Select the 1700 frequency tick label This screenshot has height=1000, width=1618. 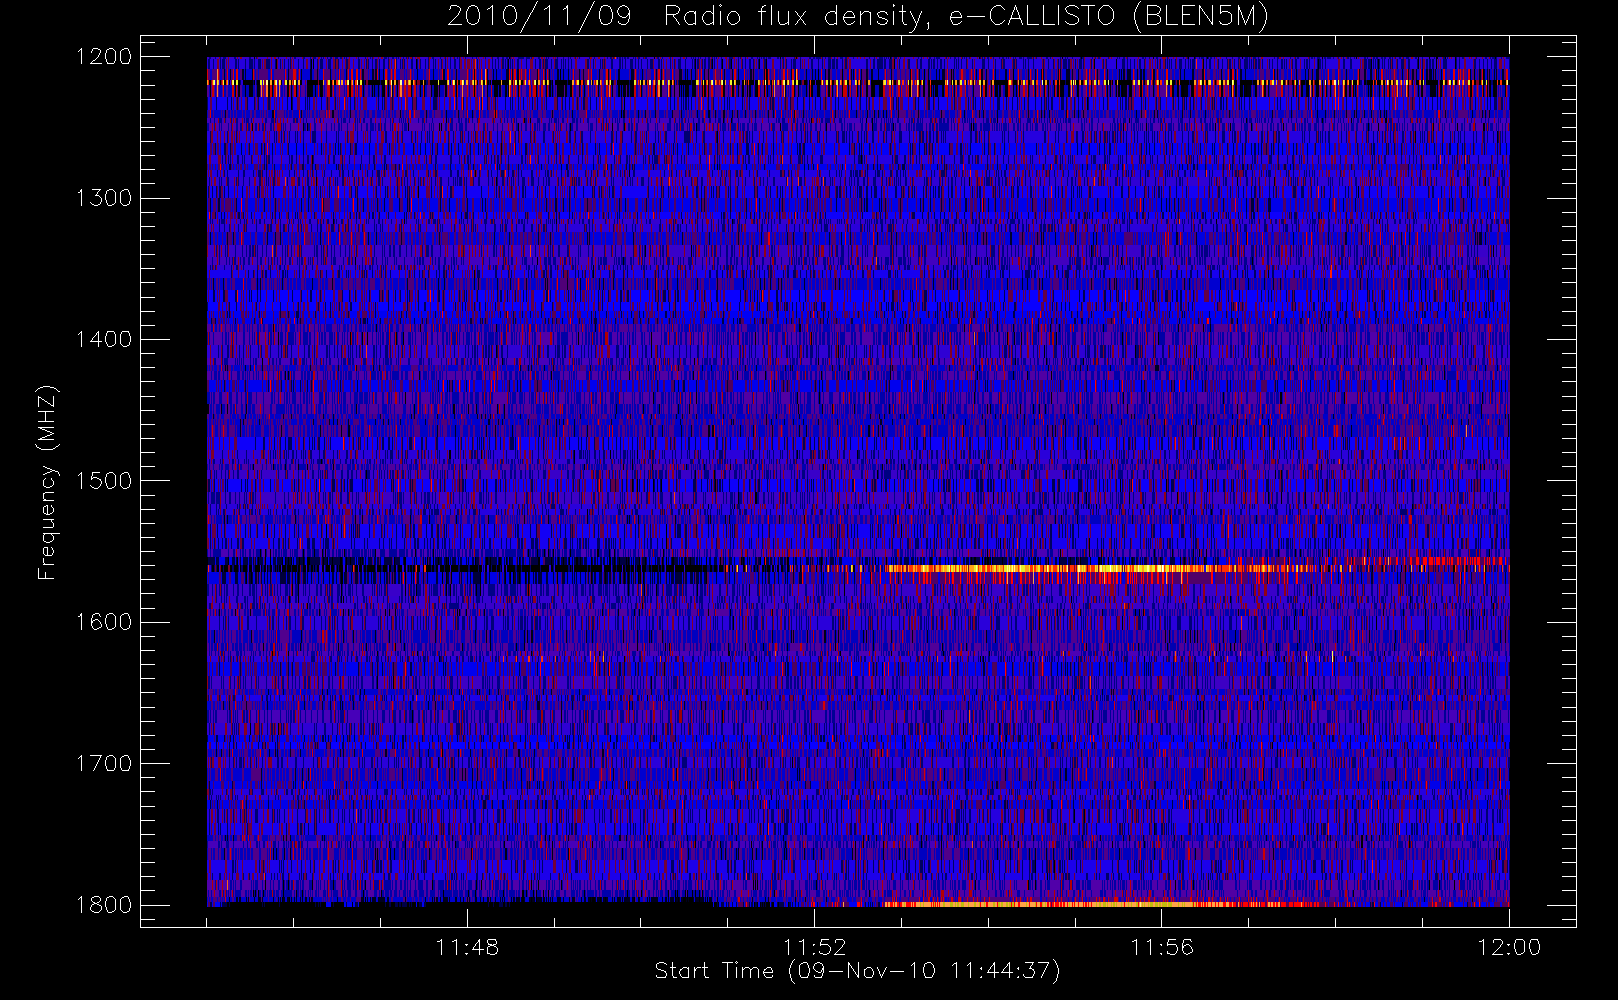[x=104, y=763]
